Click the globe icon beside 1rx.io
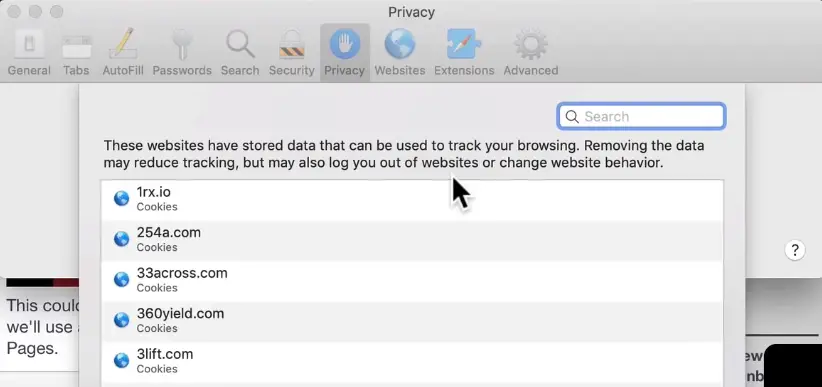 tap(121, 199)
